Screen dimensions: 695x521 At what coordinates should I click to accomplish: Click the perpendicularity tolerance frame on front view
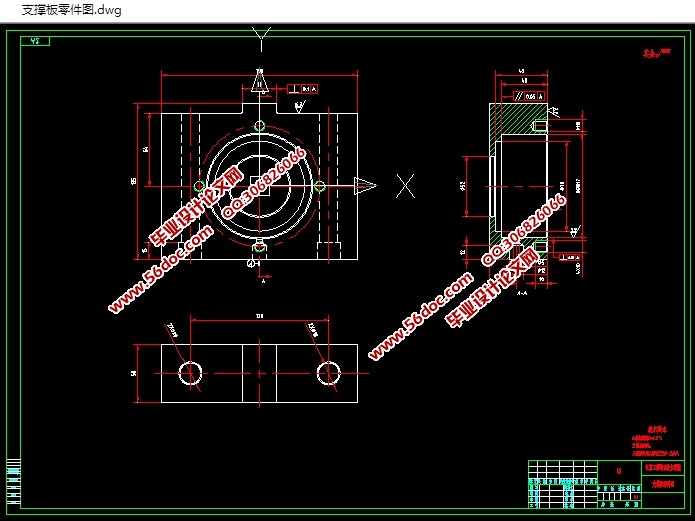[x=301, y=89]
